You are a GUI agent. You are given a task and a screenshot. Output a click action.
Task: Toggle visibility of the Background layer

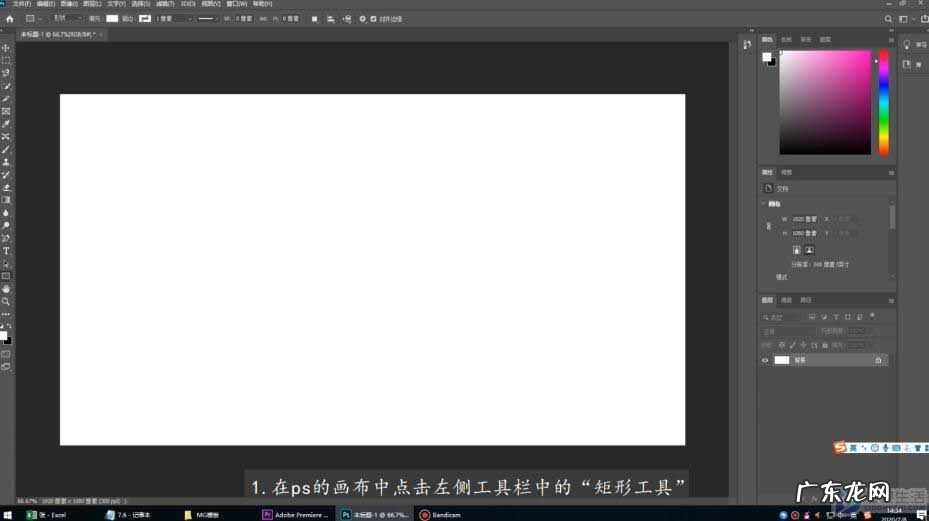[766, 360]
